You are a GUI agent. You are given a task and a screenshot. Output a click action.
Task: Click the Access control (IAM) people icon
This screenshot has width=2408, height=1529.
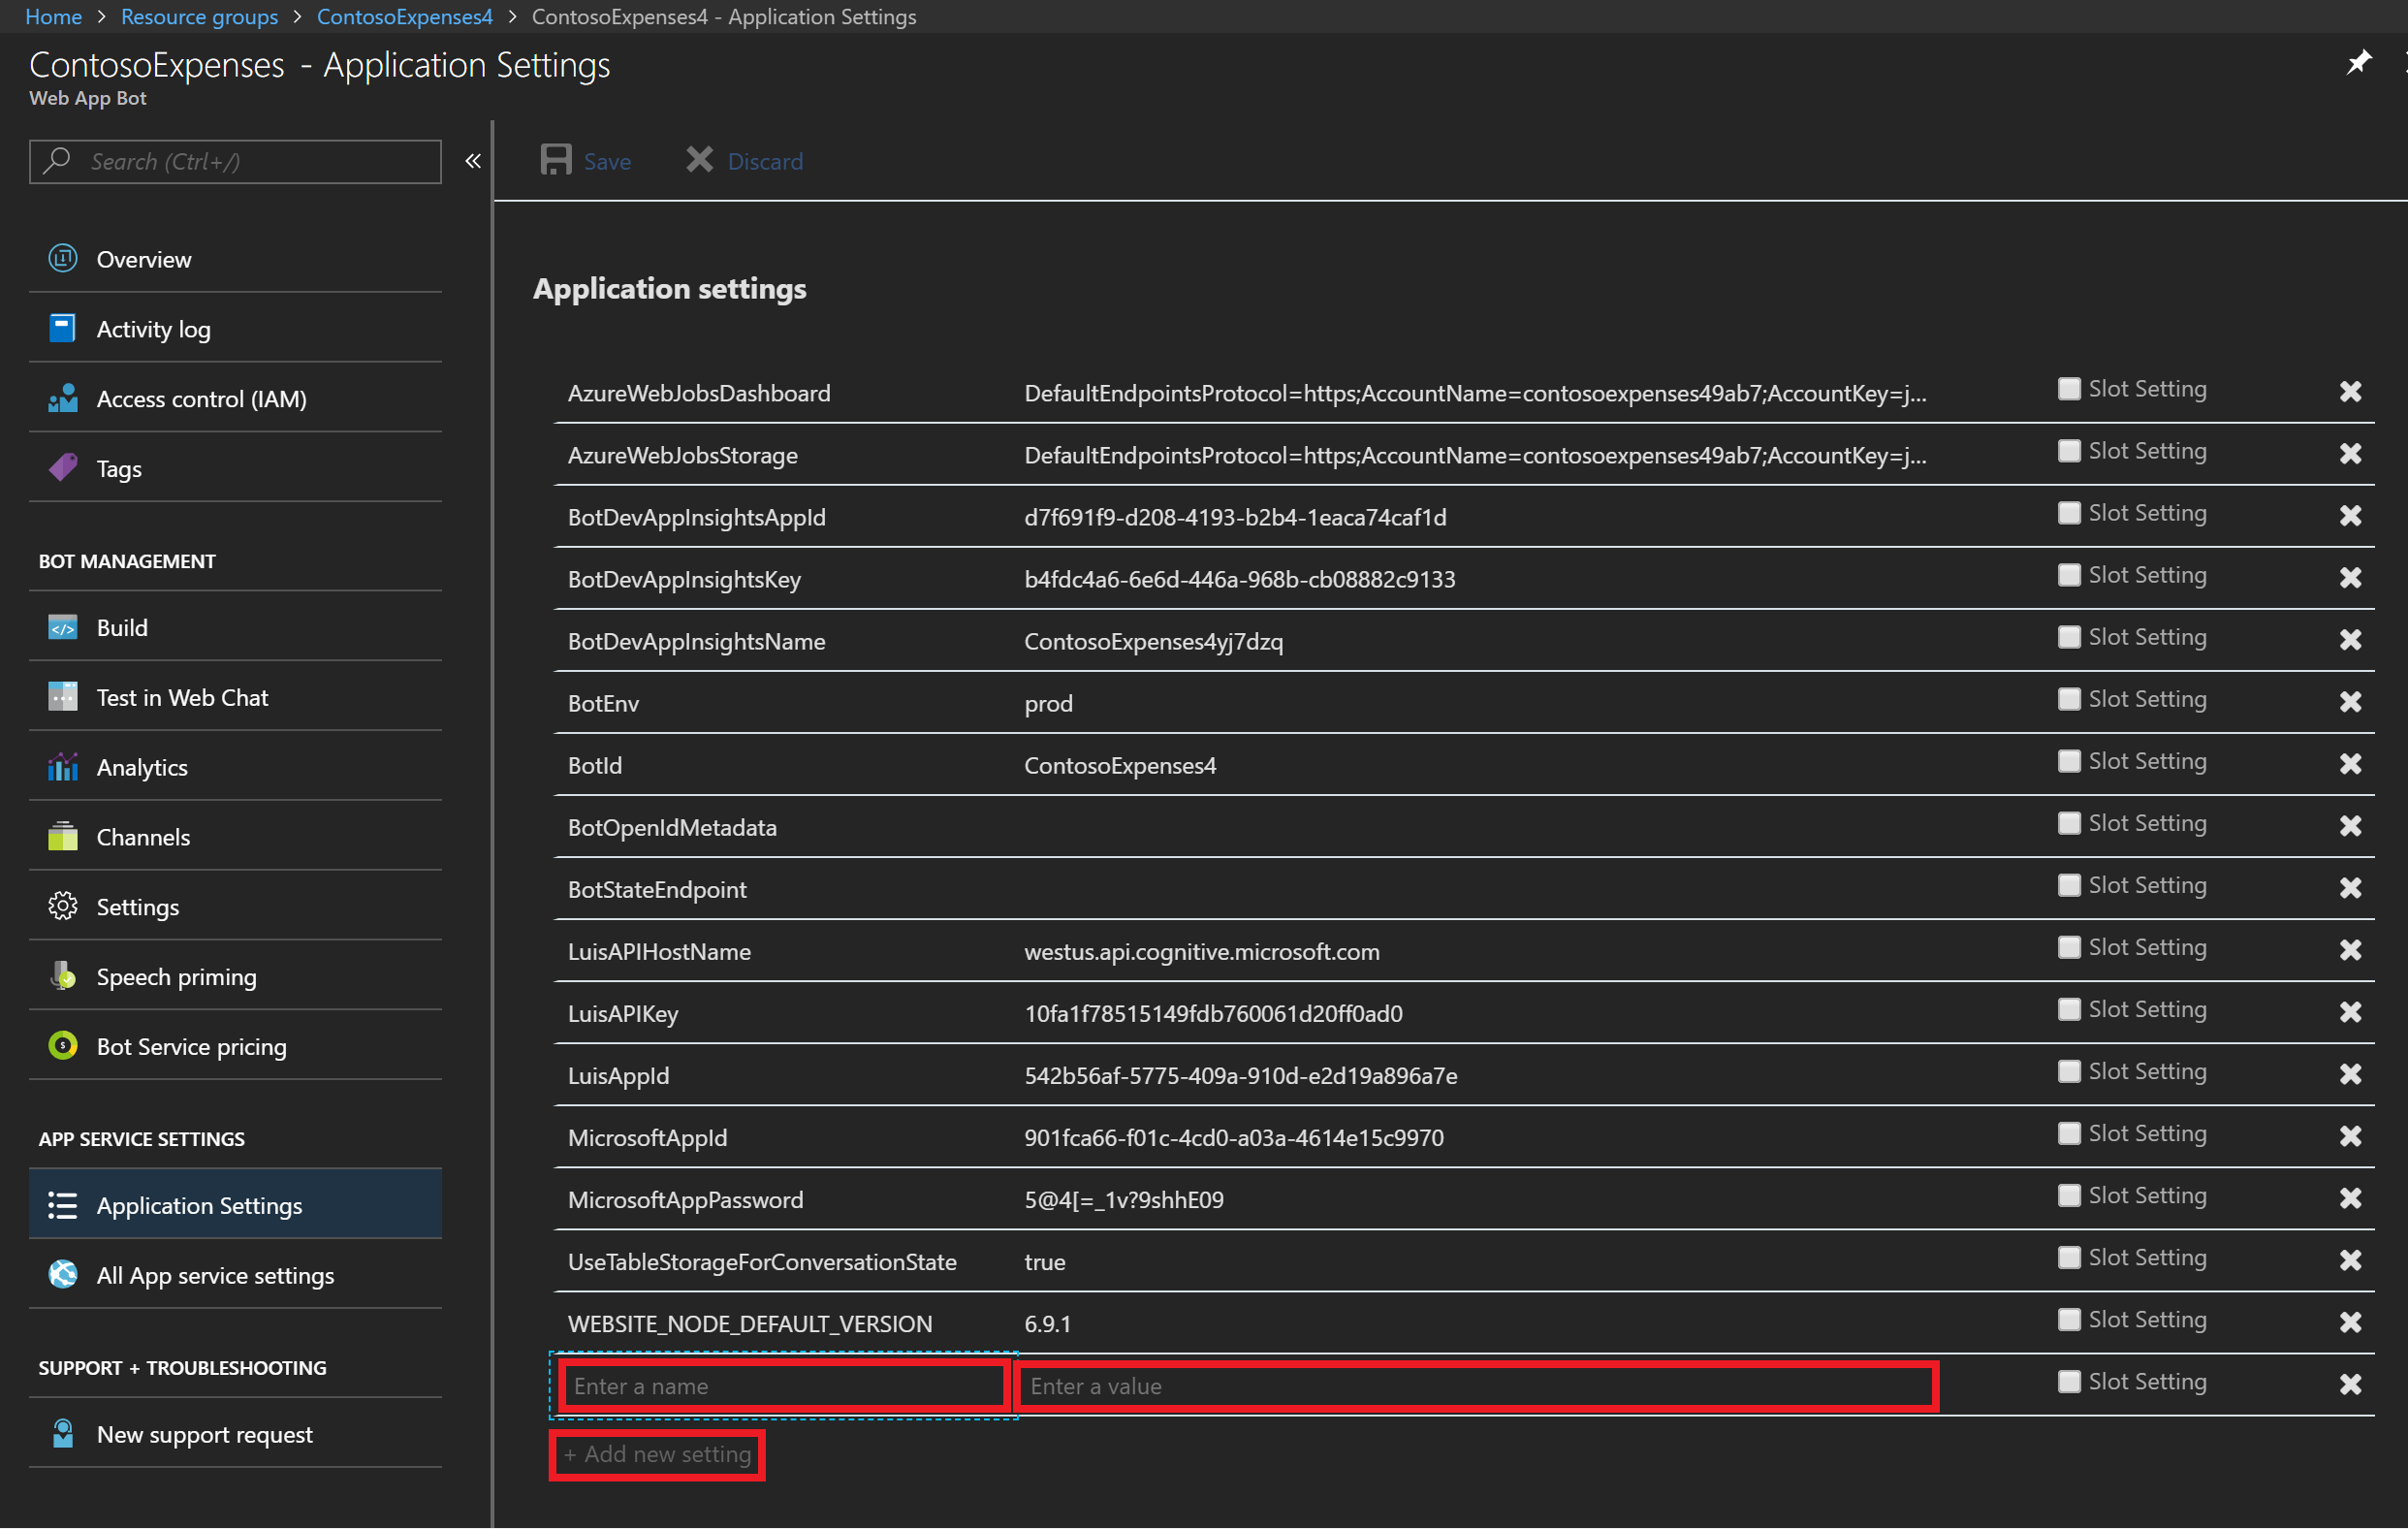pos(63,399)
